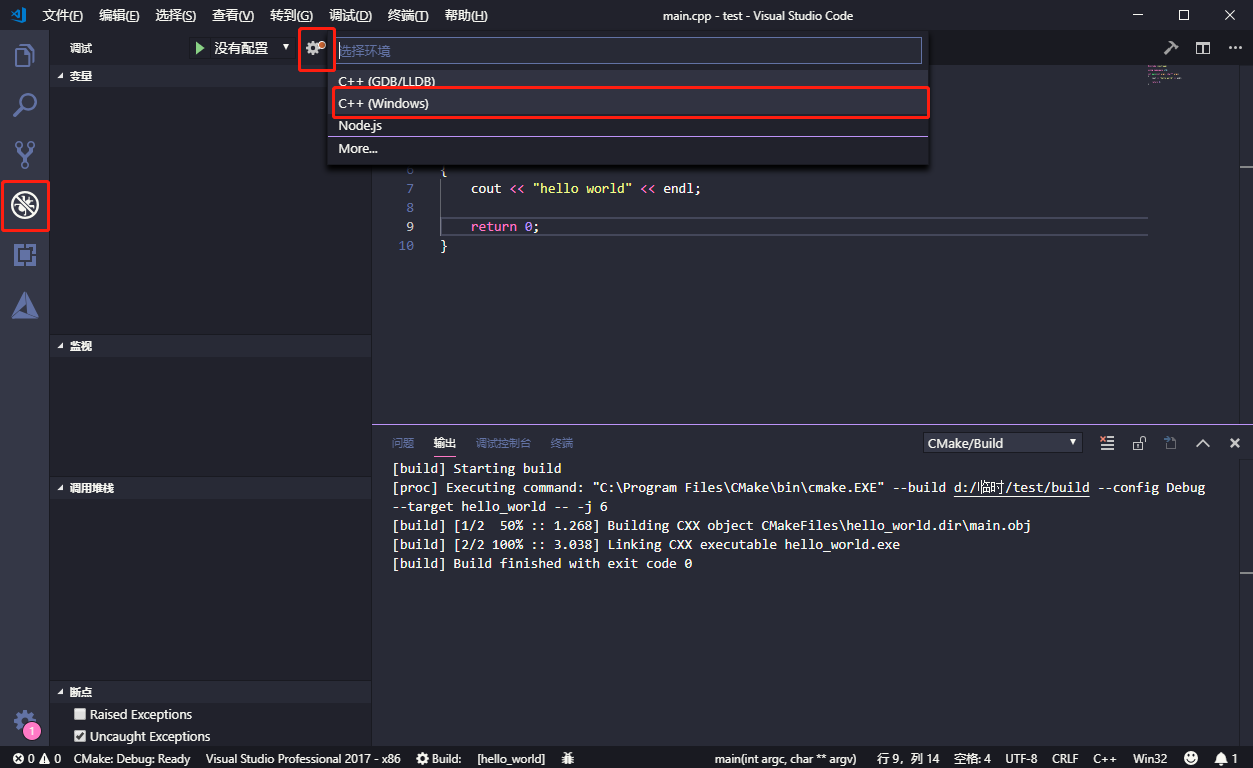Split the editor with layout icon
Image resolution: width=1253 pixels, height=768 pixels.
coord(1203,48)
